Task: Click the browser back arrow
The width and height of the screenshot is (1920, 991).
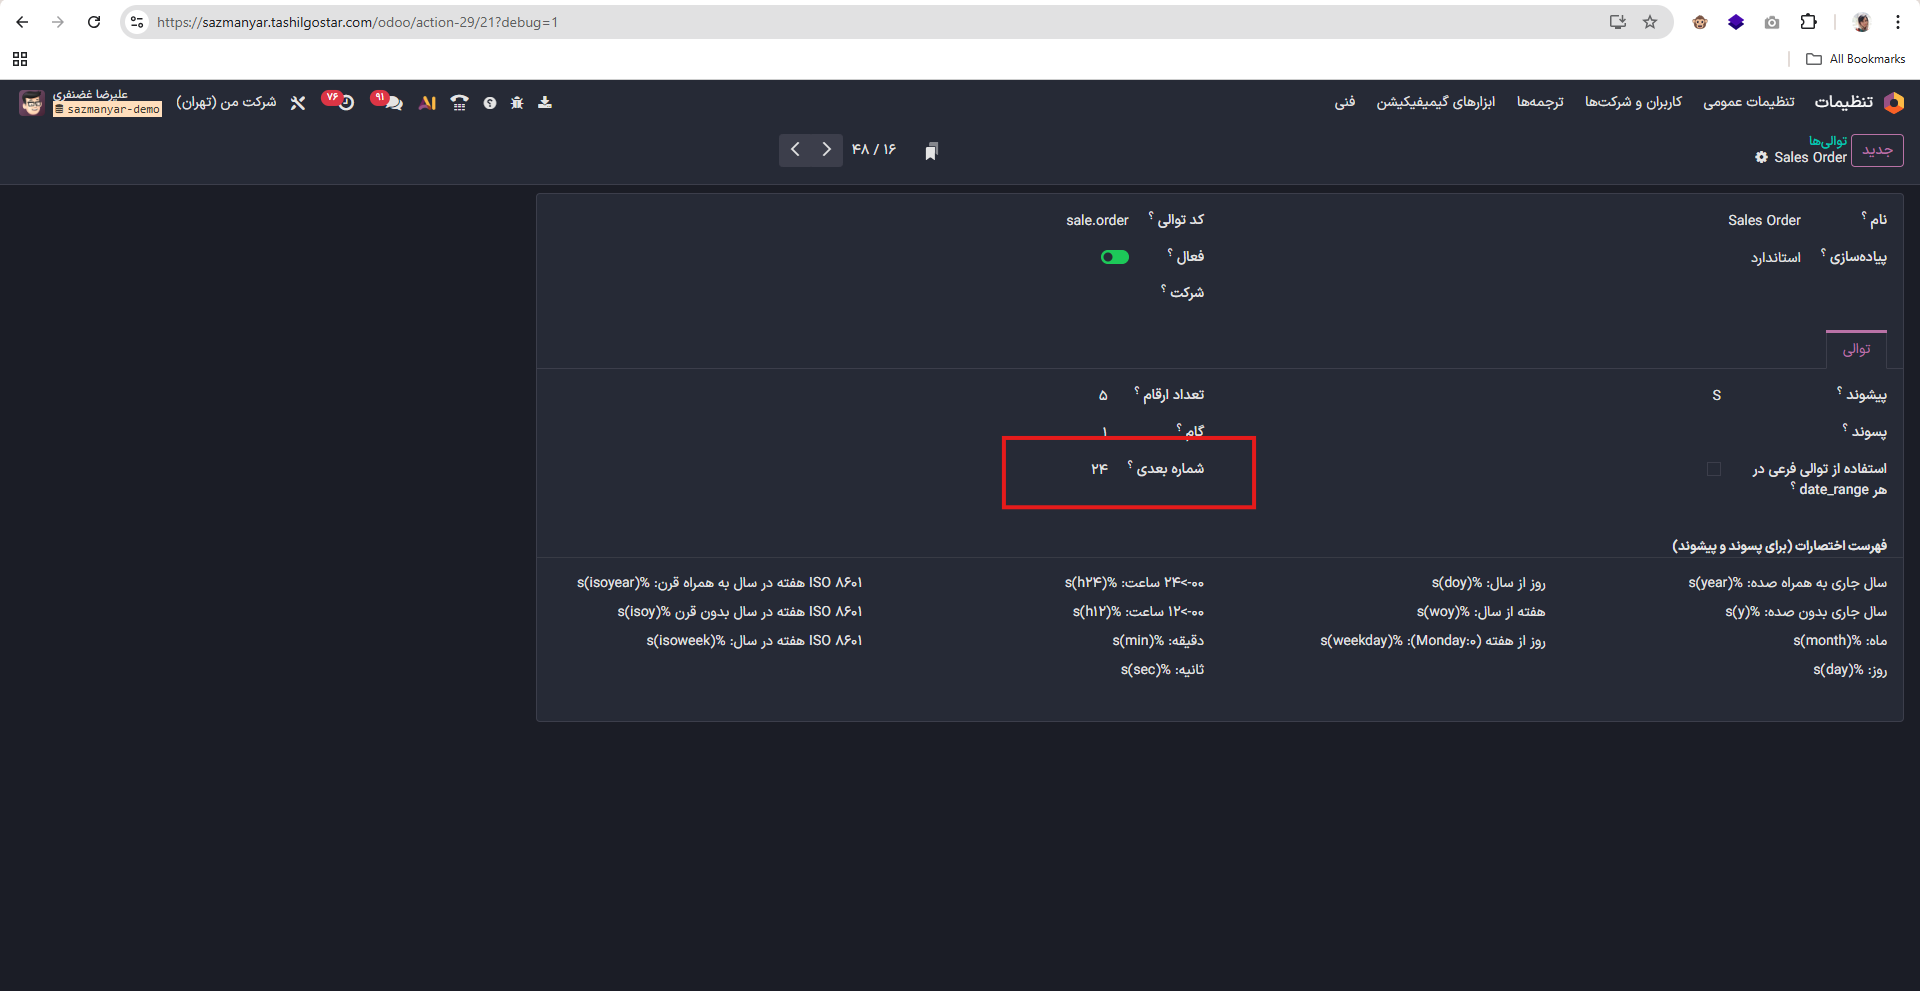Action: [22, 22]
